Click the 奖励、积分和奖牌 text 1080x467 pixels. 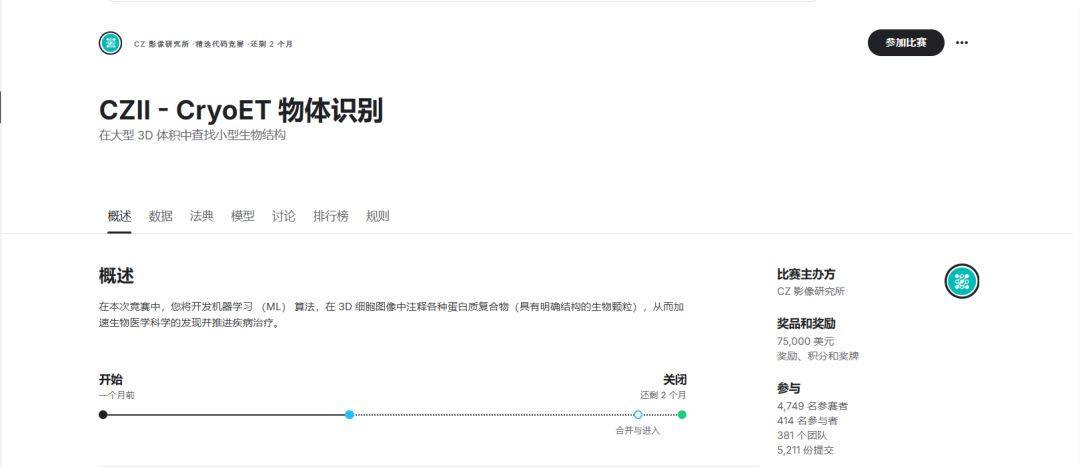point(818,356)
